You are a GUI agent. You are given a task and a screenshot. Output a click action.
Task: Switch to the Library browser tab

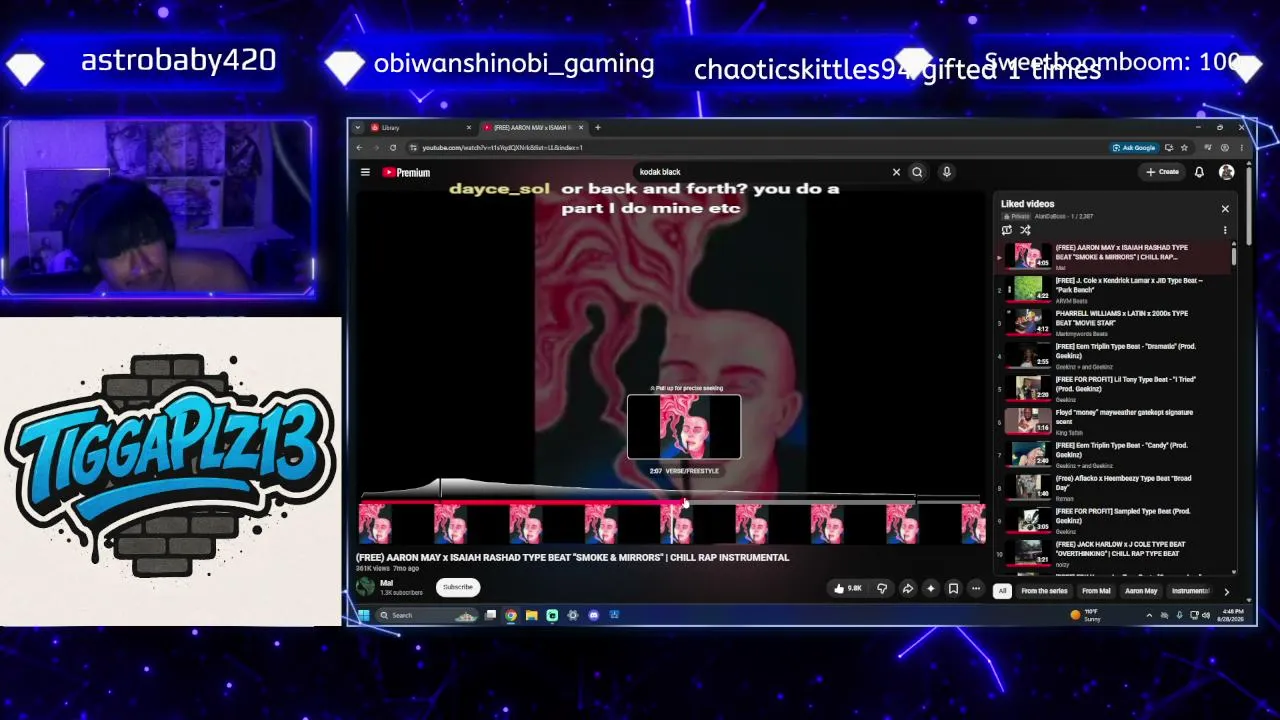click(x=420, y=127)
